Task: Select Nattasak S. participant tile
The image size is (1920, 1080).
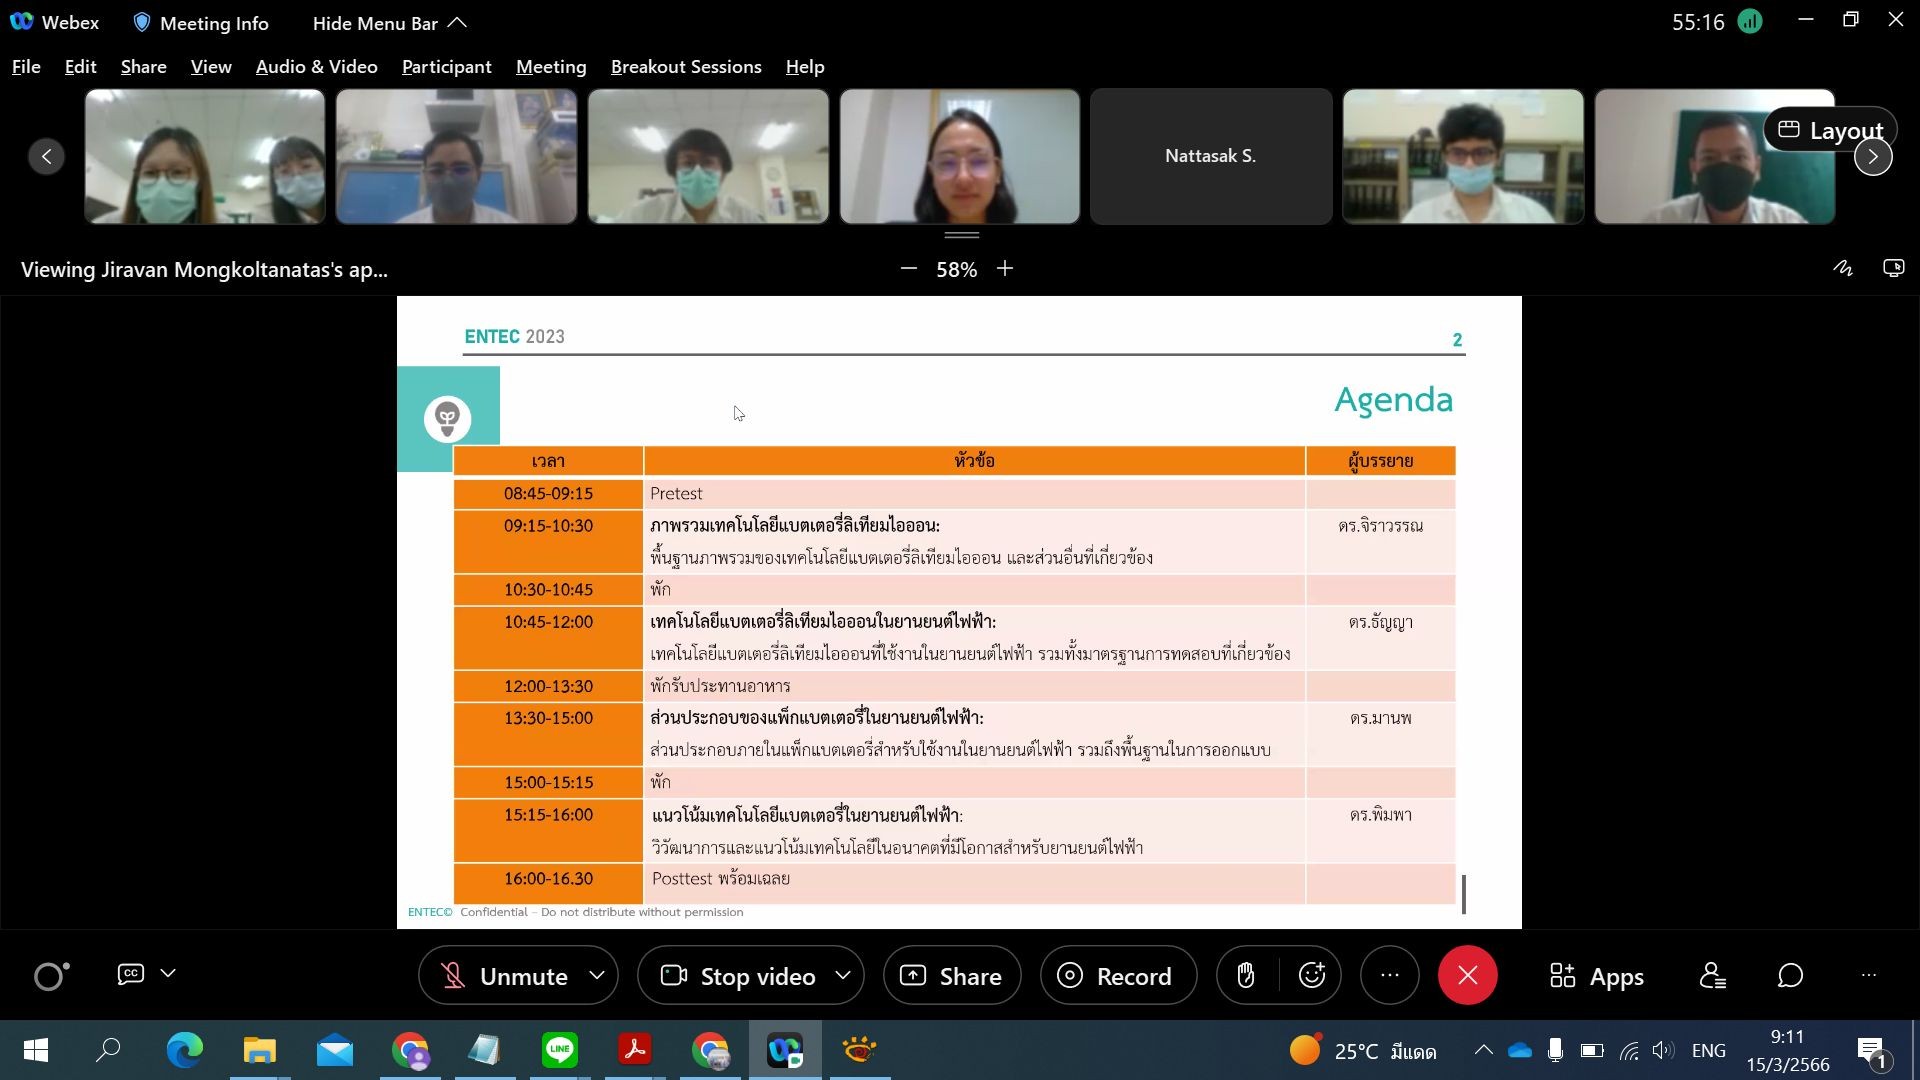Action: pos(1210,156)
